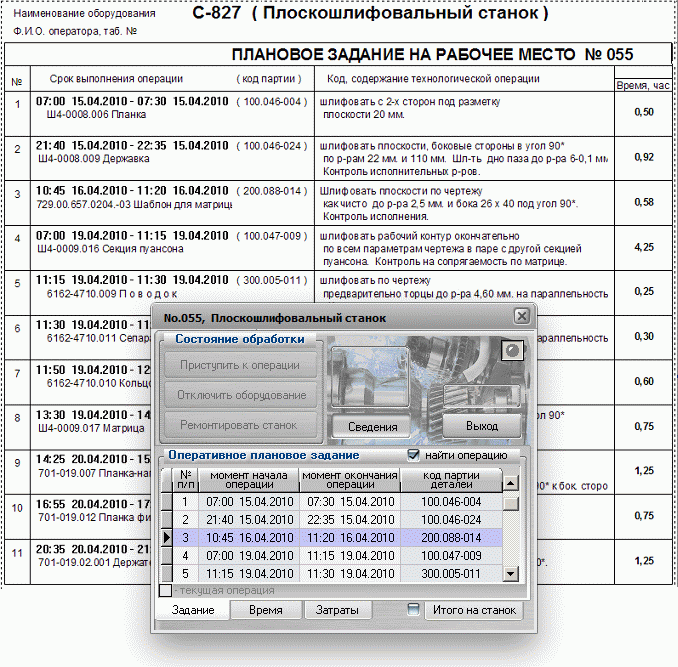Click report text шлифовать по чертежу
The image size is (678, 667).
tap(375, 281)
